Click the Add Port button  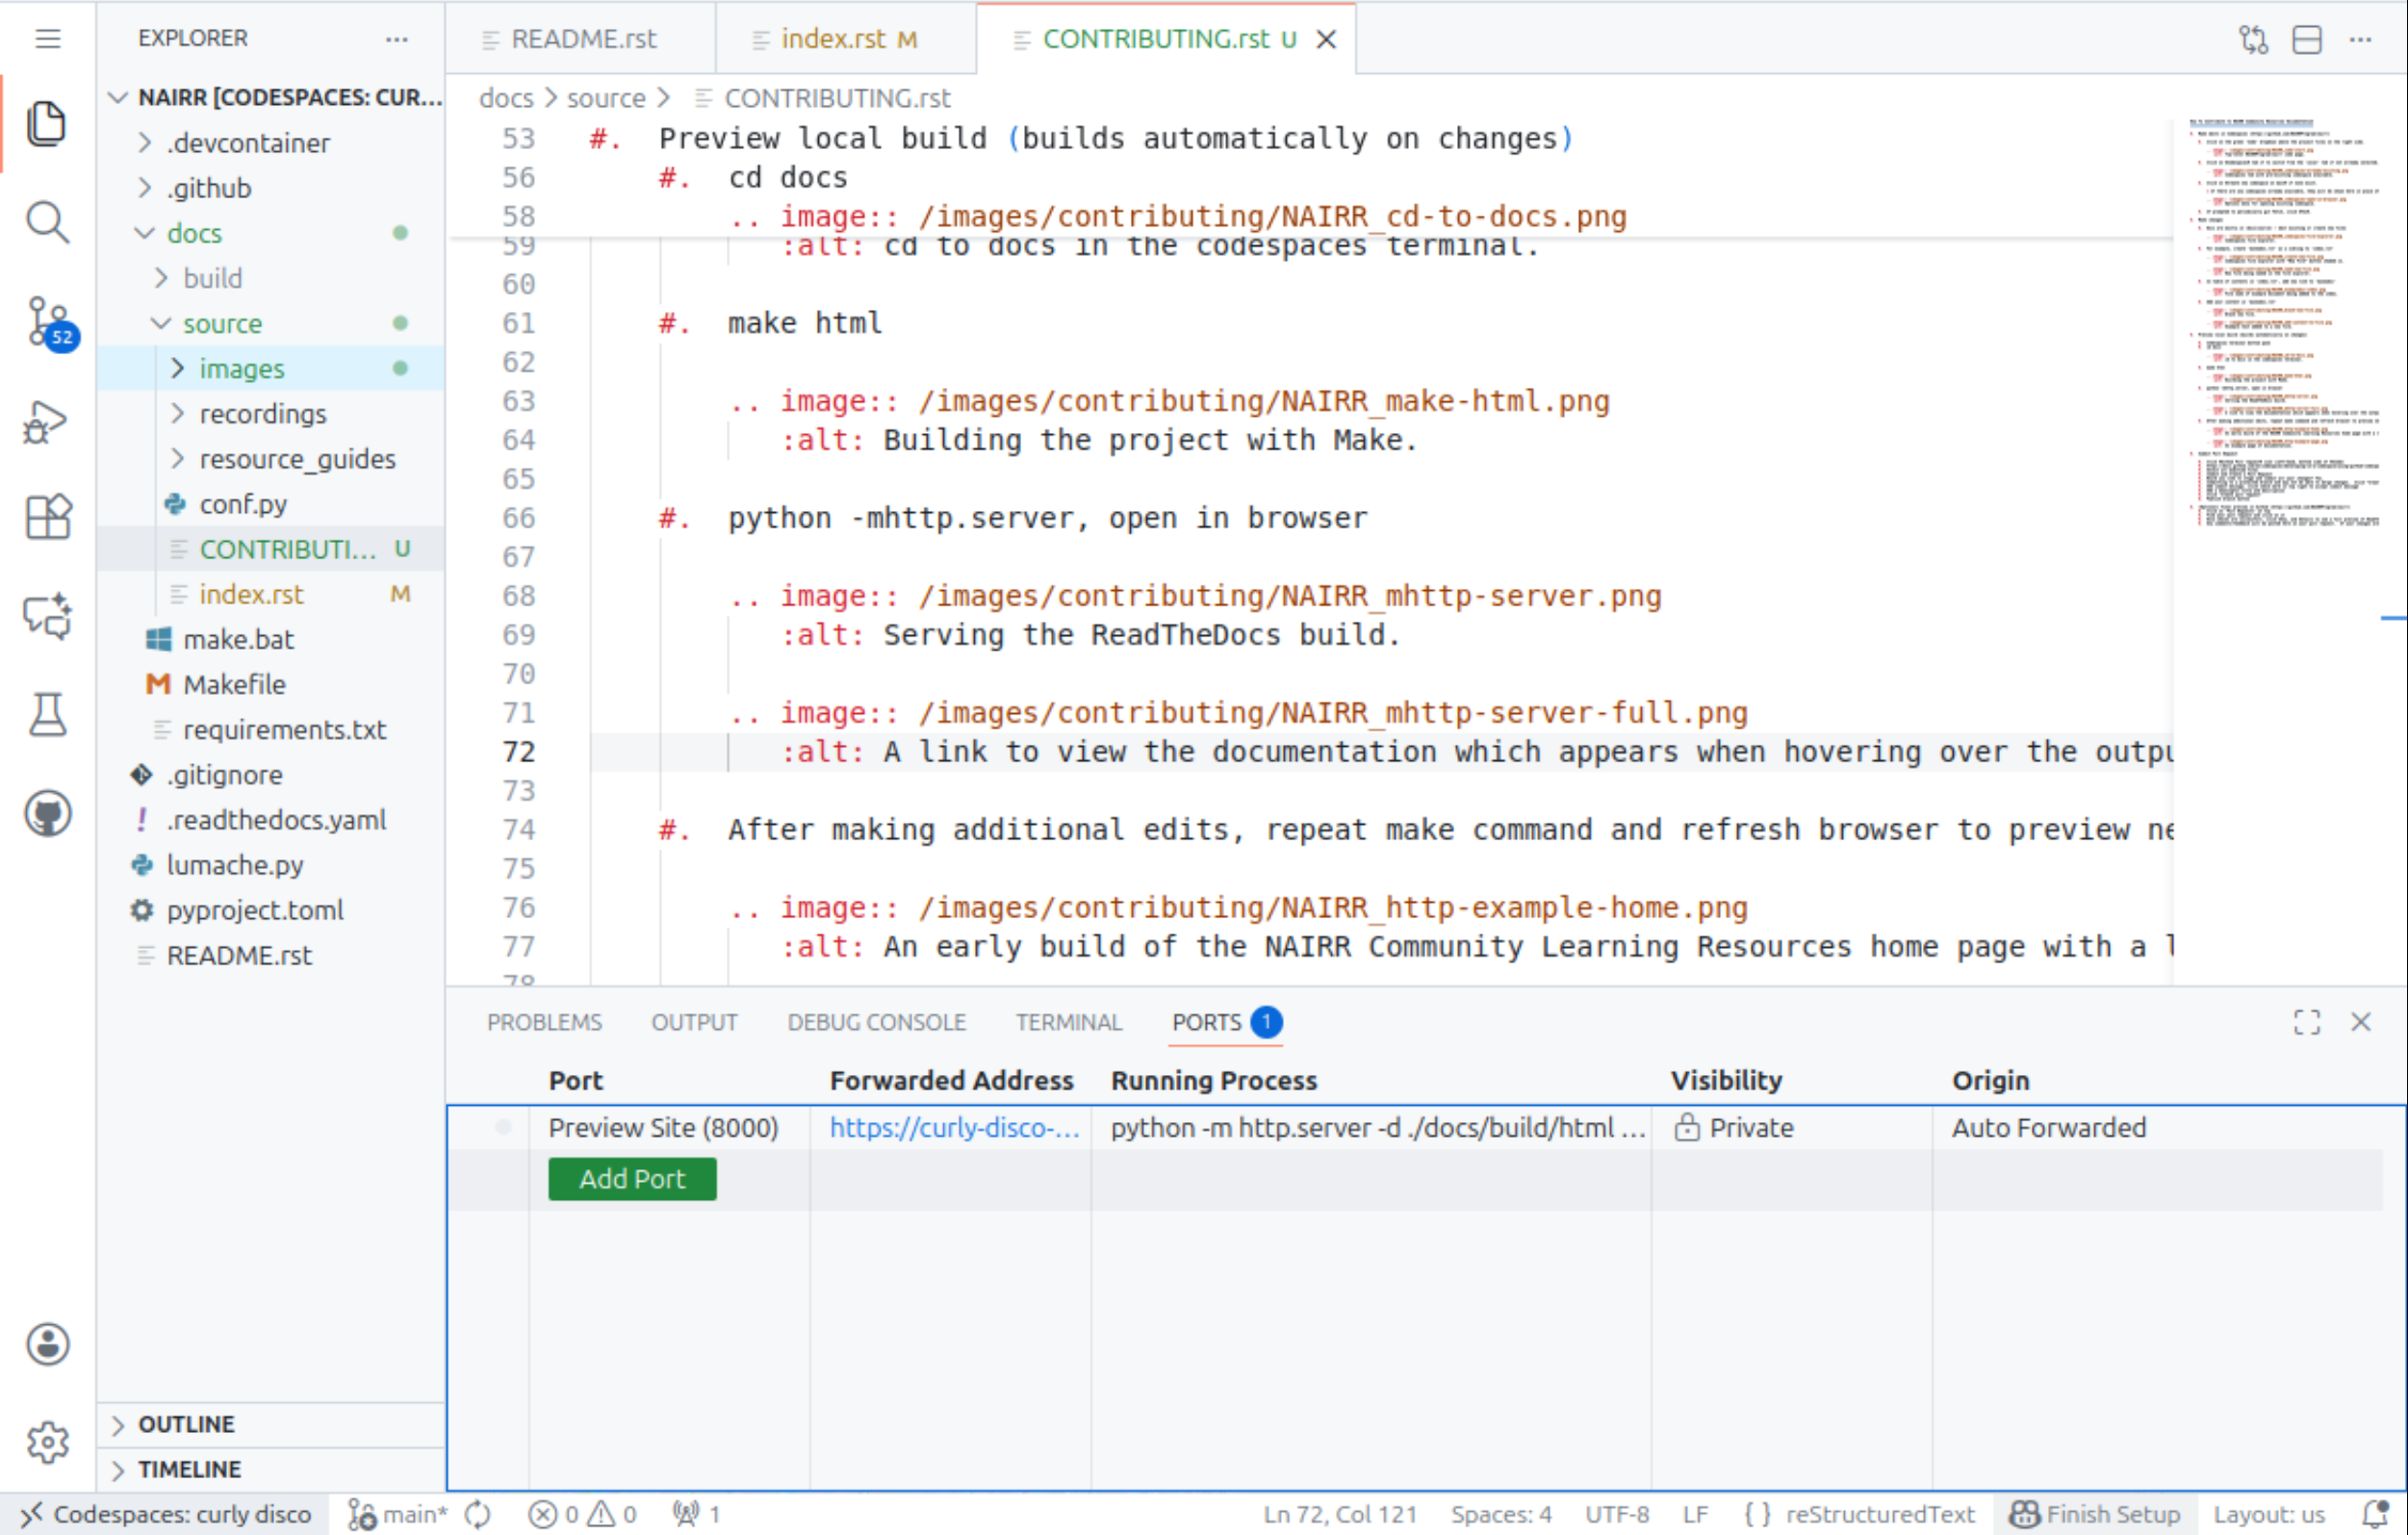point(632,1179)
